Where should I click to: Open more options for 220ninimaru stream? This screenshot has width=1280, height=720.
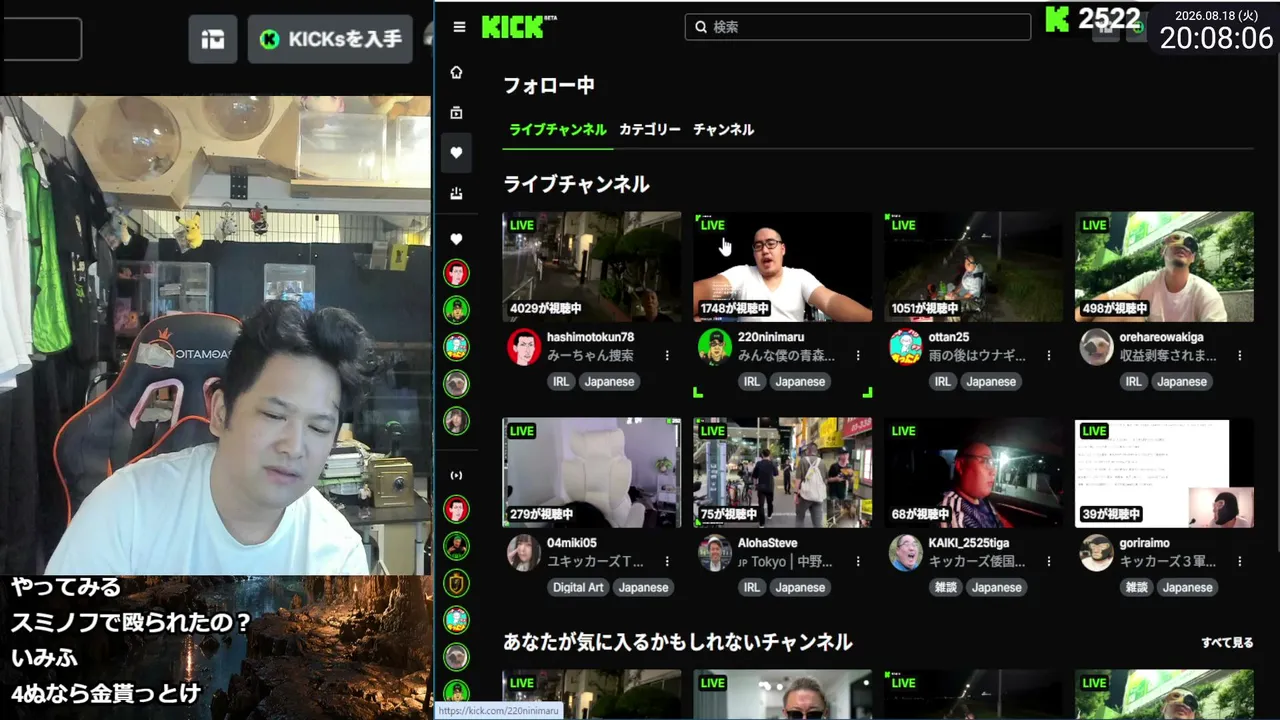coord(858,355)
